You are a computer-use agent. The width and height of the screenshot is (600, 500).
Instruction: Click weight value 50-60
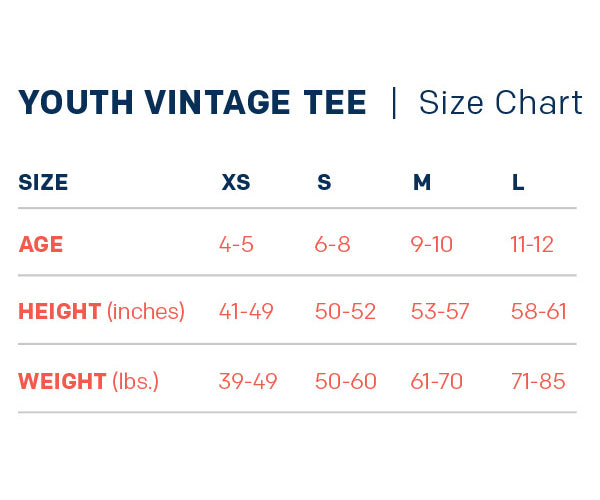[346, 381]
